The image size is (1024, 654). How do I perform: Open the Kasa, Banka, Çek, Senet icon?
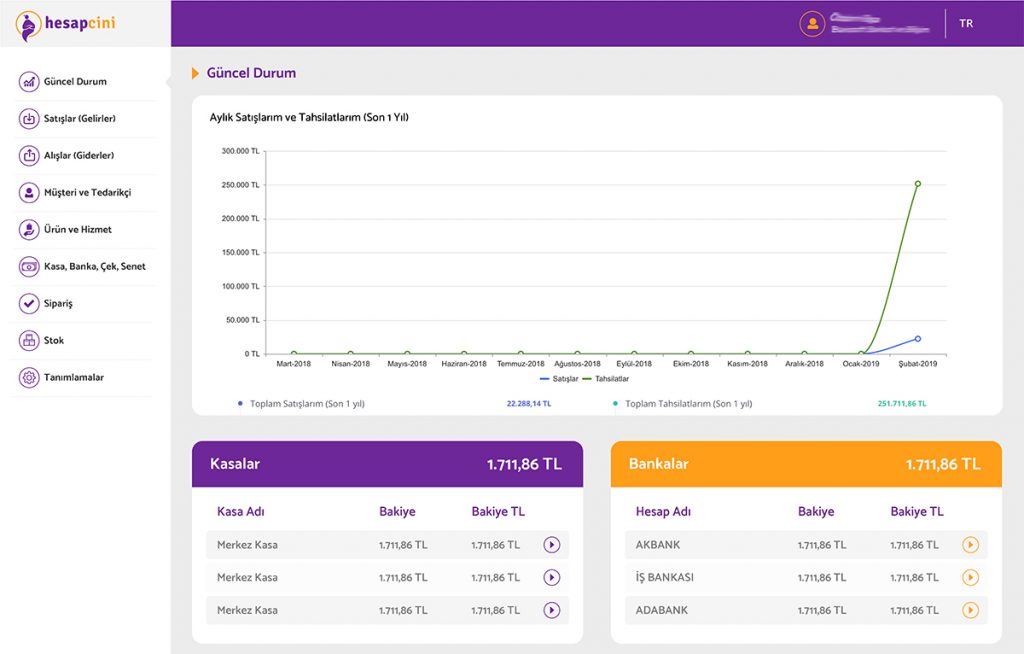point(29,267)
